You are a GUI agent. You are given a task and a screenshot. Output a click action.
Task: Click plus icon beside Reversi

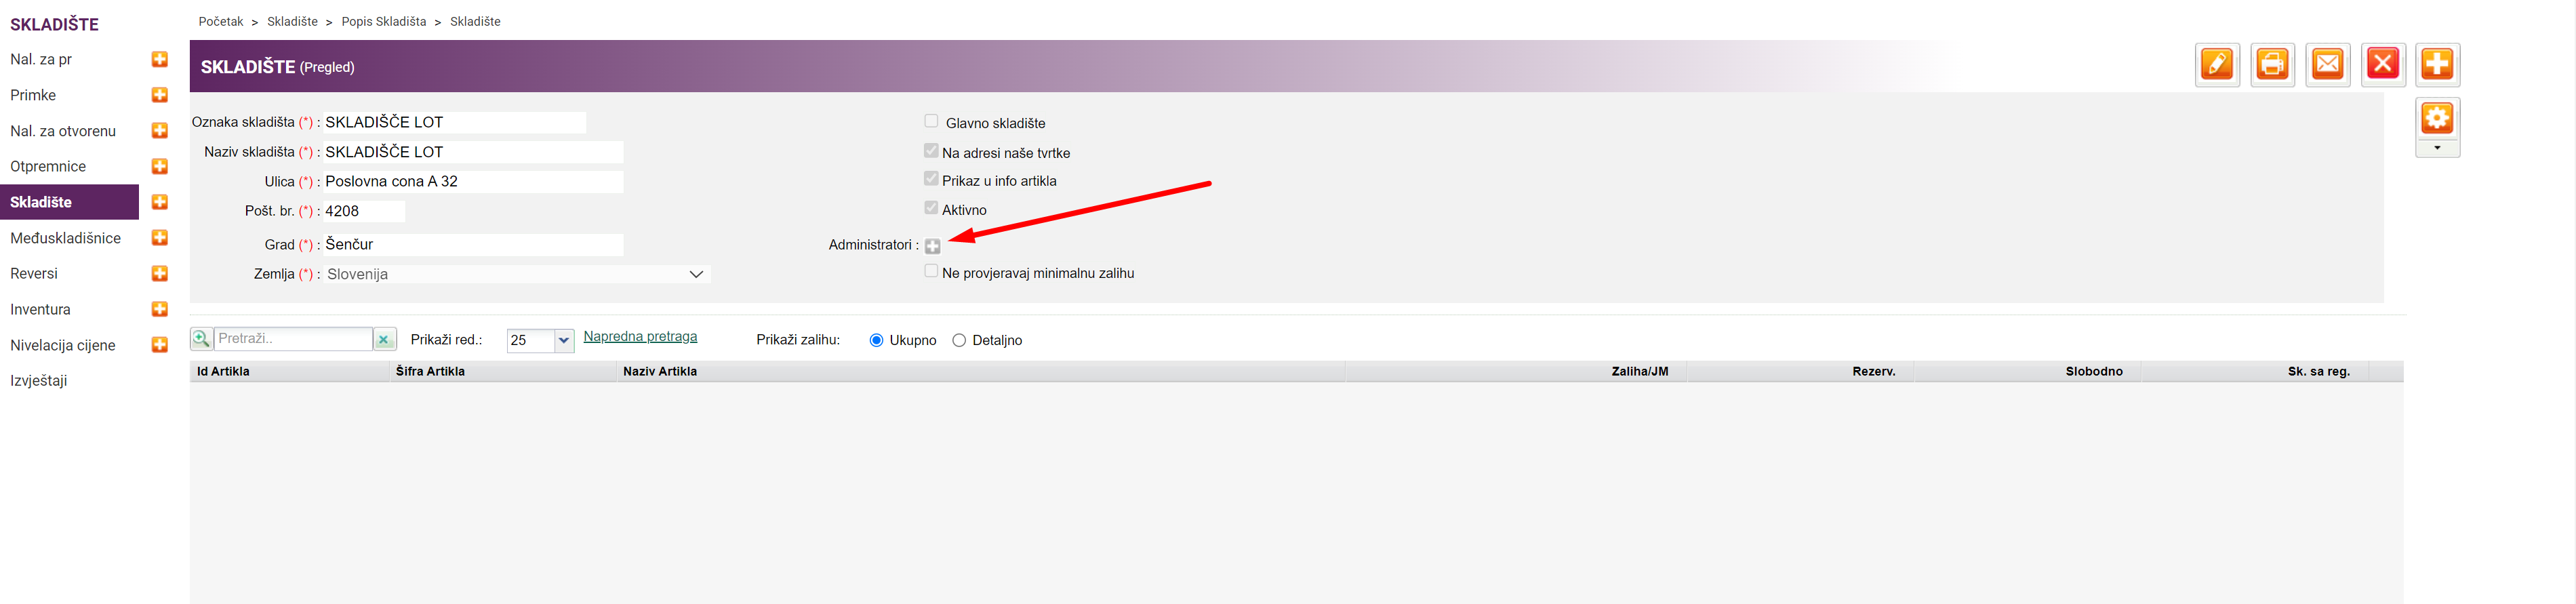pyautogui.click(x=159, y=274)
